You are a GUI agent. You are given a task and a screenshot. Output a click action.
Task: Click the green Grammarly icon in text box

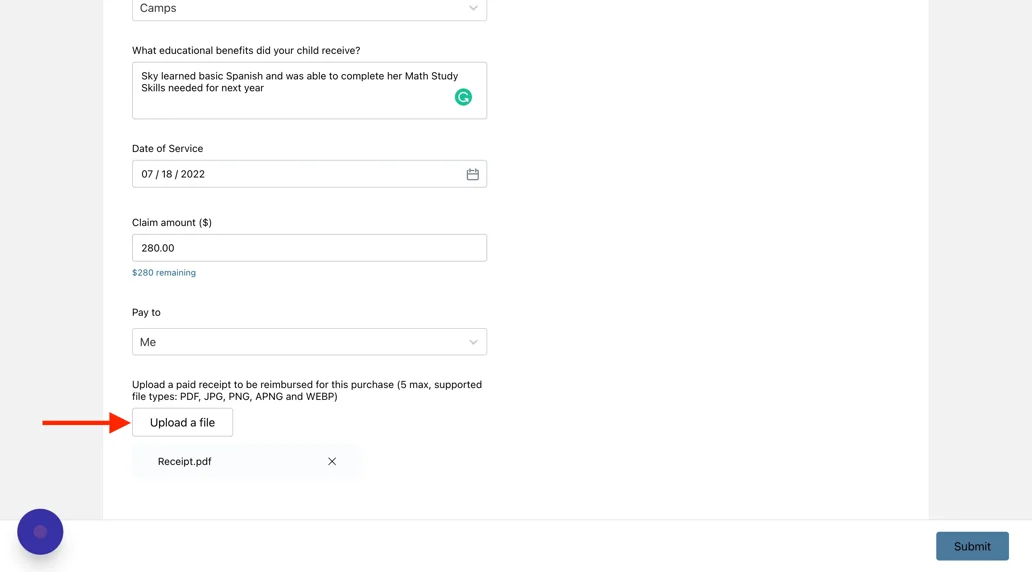coord(463,97)
